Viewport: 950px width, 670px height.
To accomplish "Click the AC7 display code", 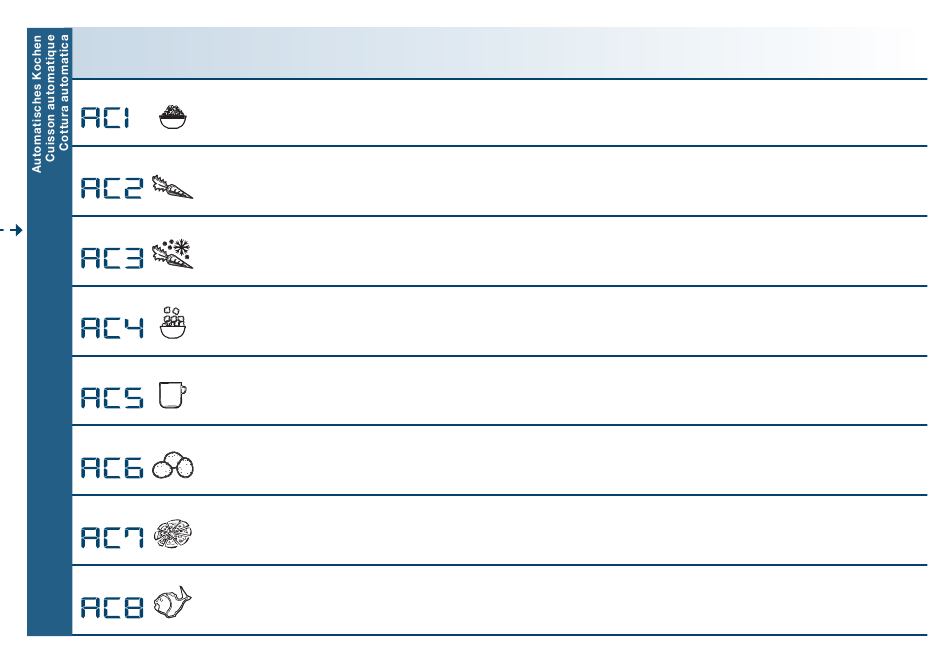I will tap(112, 537).
